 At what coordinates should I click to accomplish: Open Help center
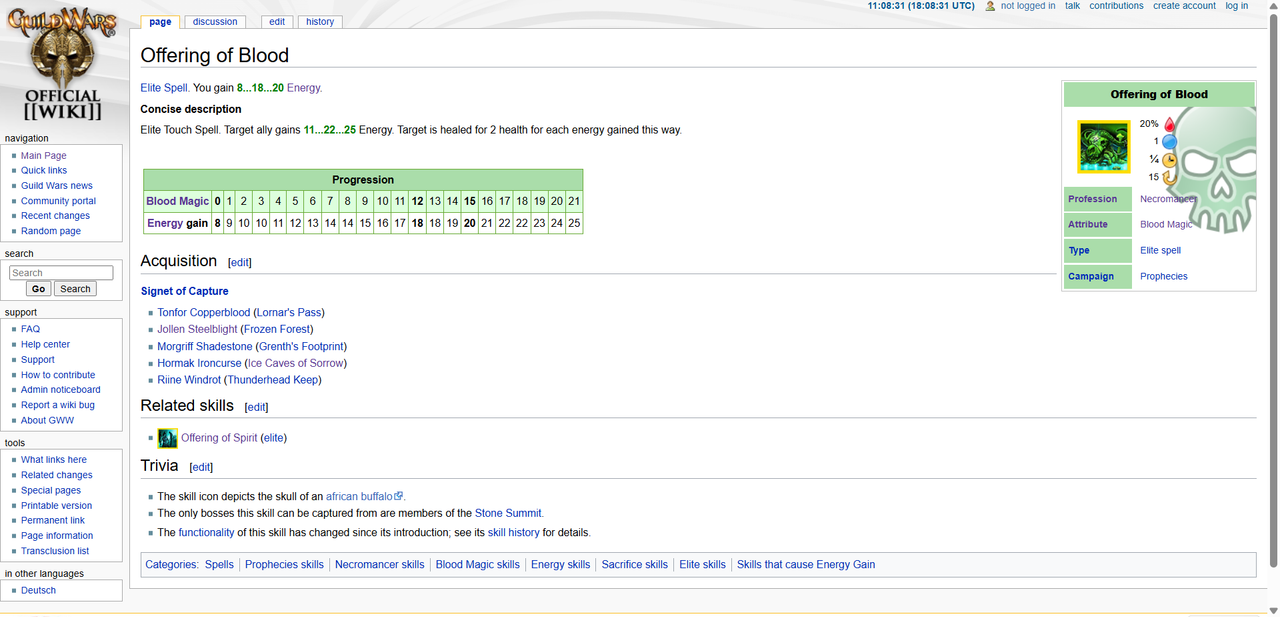coord(46,344)
